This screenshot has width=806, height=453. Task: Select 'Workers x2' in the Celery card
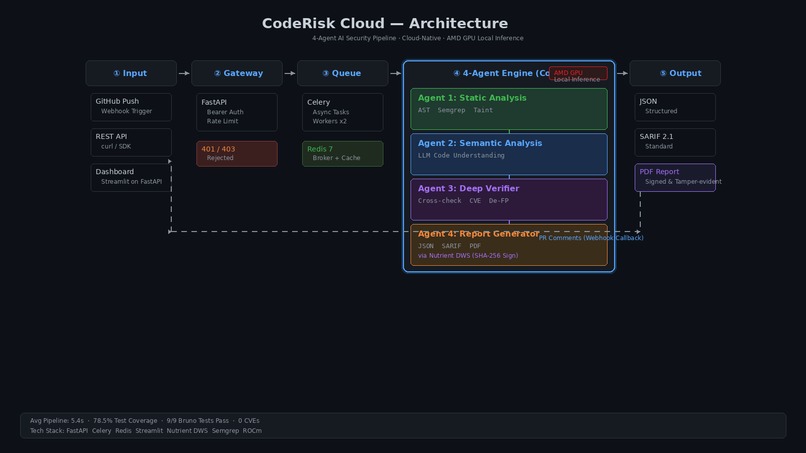tap(329, 121)
